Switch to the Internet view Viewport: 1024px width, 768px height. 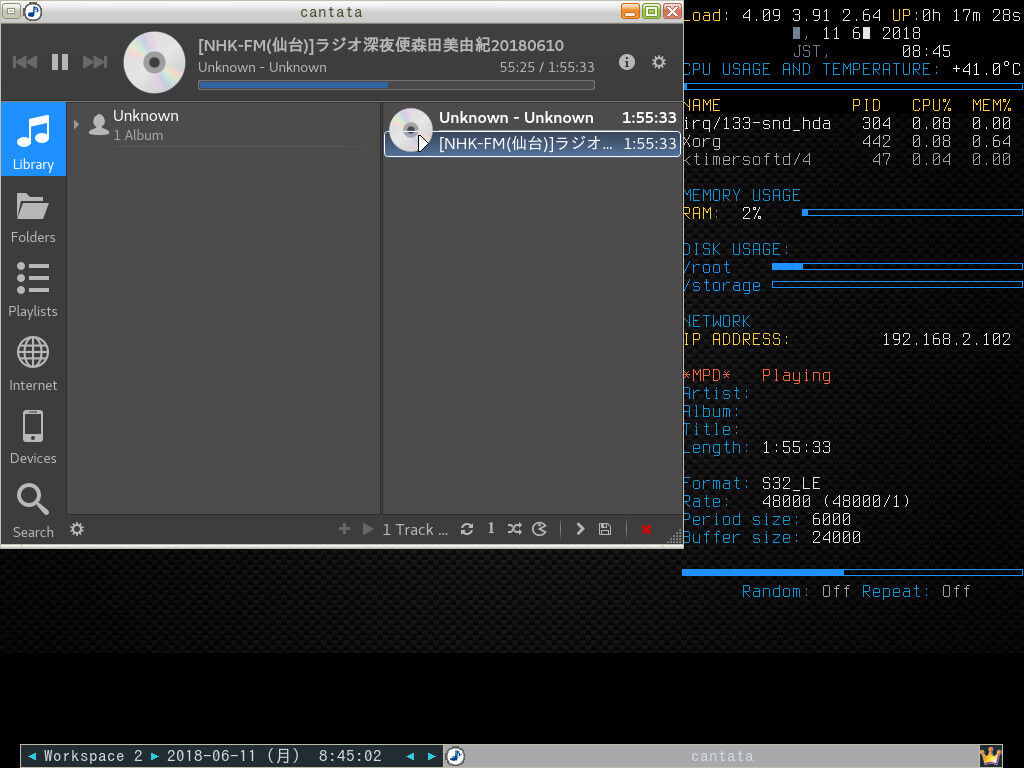(33, 364)
